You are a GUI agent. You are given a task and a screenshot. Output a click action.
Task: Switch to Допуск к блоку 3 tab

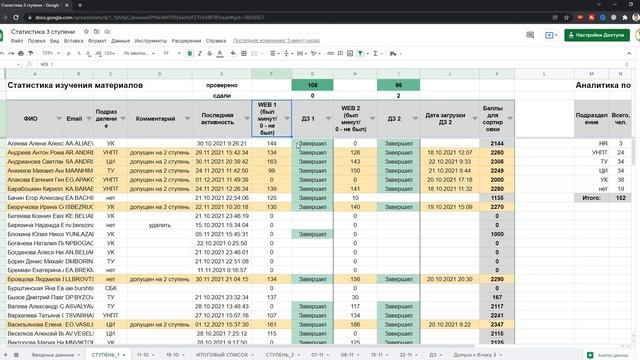478,355
